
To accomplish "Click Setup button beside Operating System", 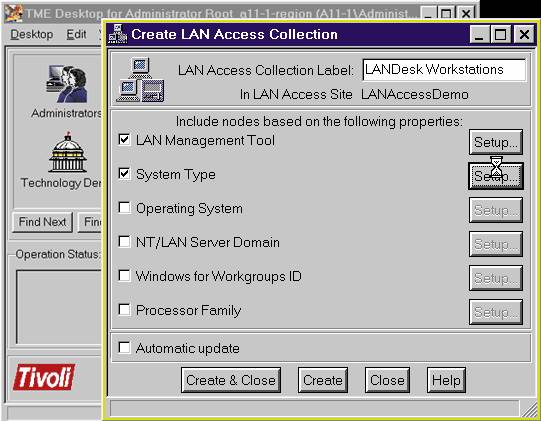I will click(x=496, y=210).
